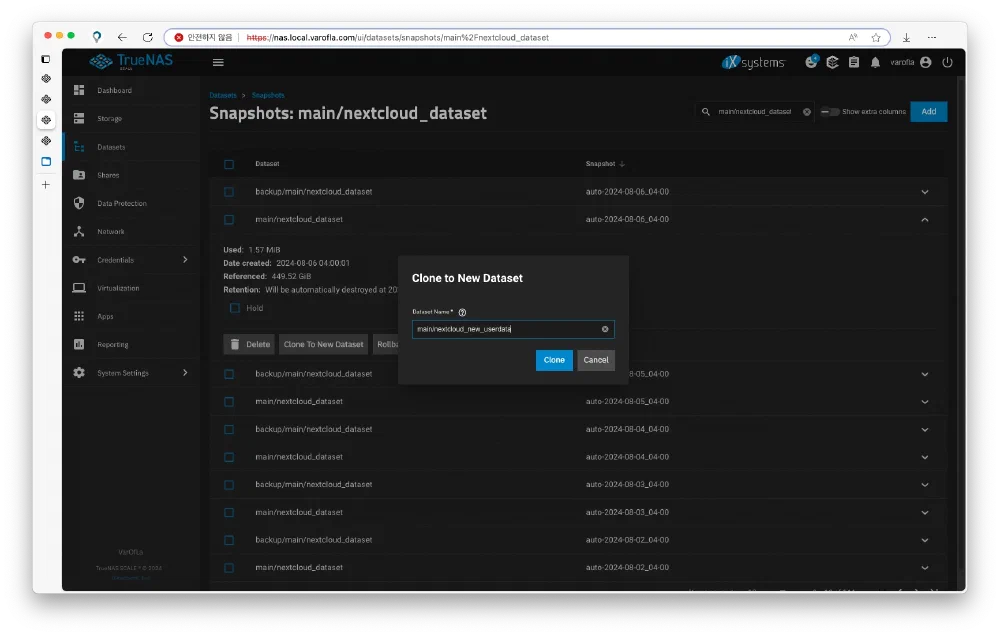Enable Show extra columns toggle

pyautogui.click(x=830, y=112)
